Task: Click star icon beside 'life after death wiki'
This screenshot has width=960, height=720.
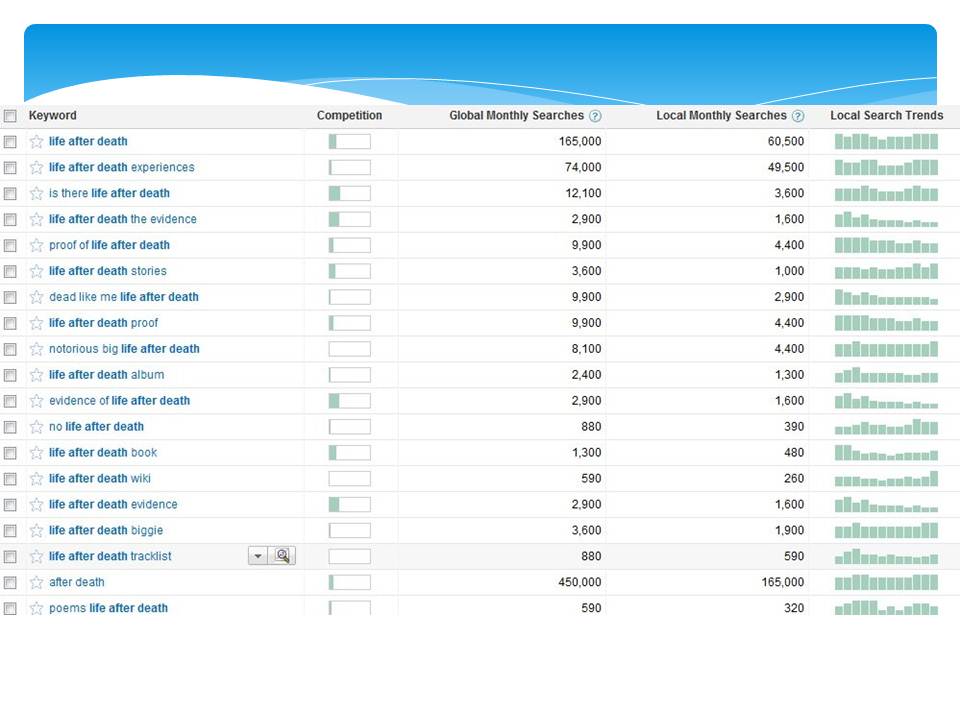Action: pos(37,479)
